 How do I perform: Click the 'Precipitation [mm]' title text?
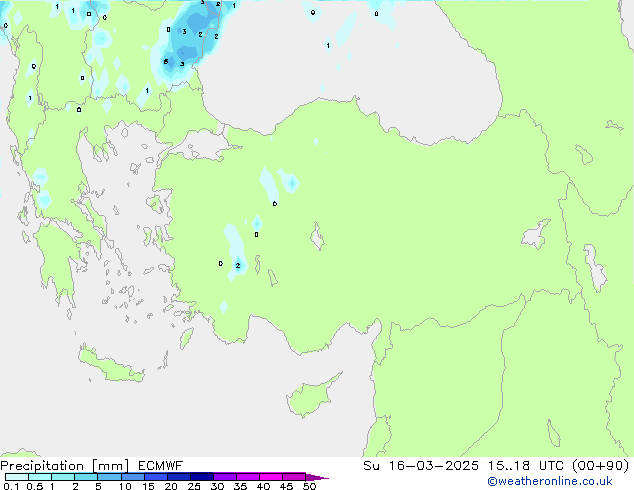coord(64,466)
